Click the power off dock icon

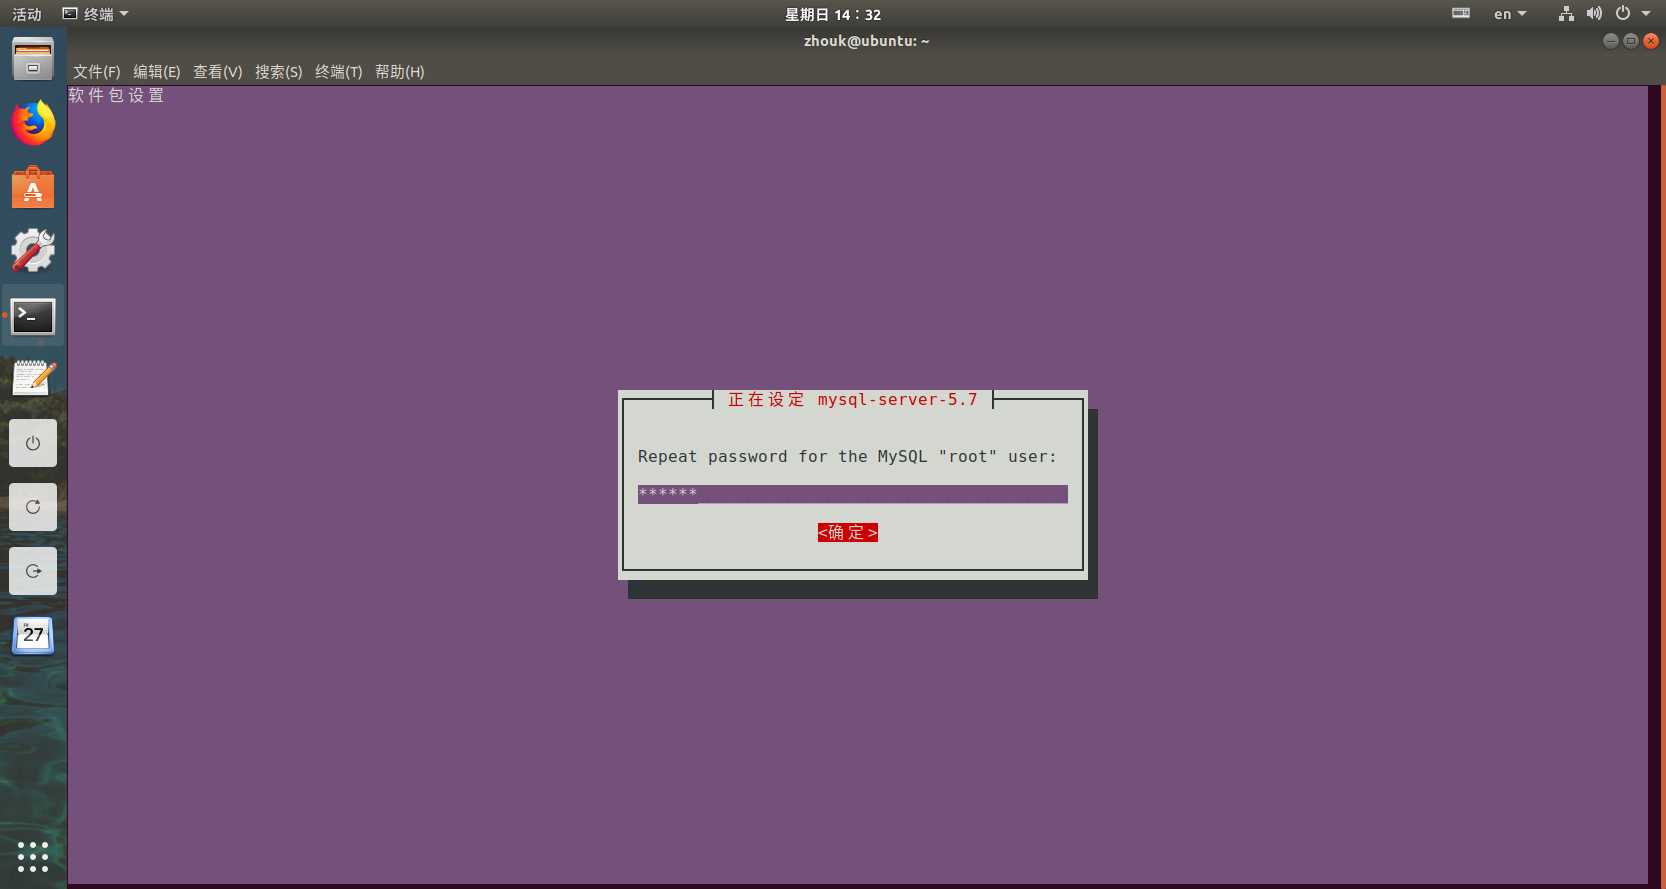coord(33,443)
